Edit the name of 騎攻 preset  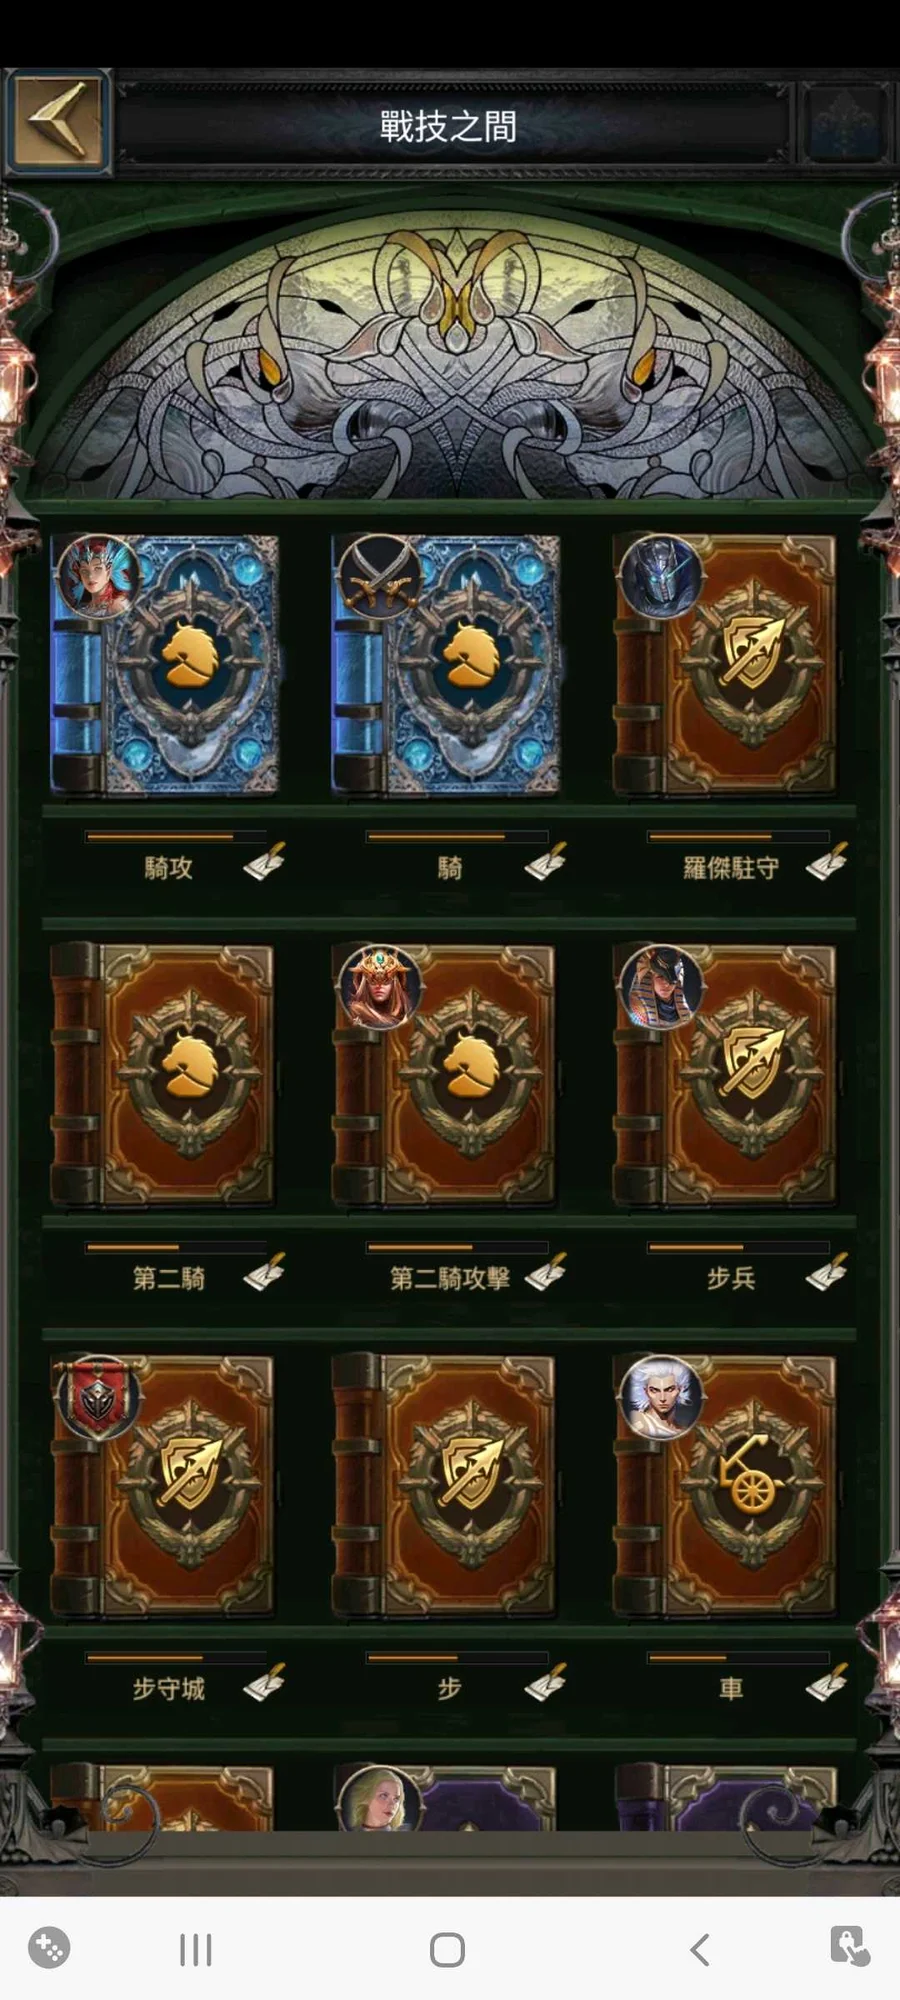point(264,861)
